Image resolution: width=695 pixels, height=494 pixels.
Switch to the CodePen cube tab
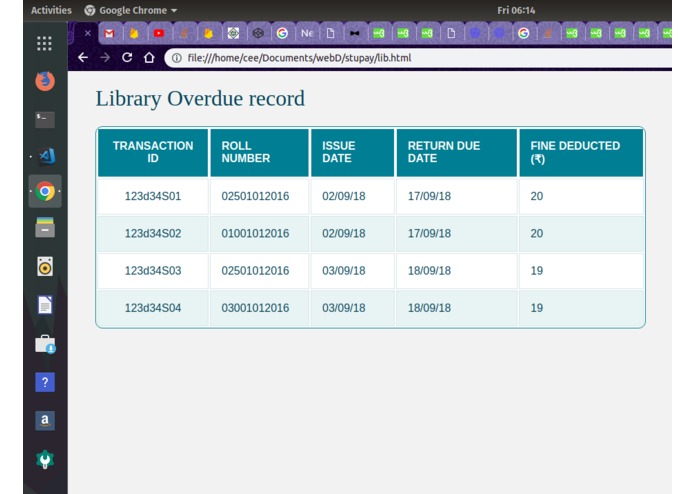(258, 33)
